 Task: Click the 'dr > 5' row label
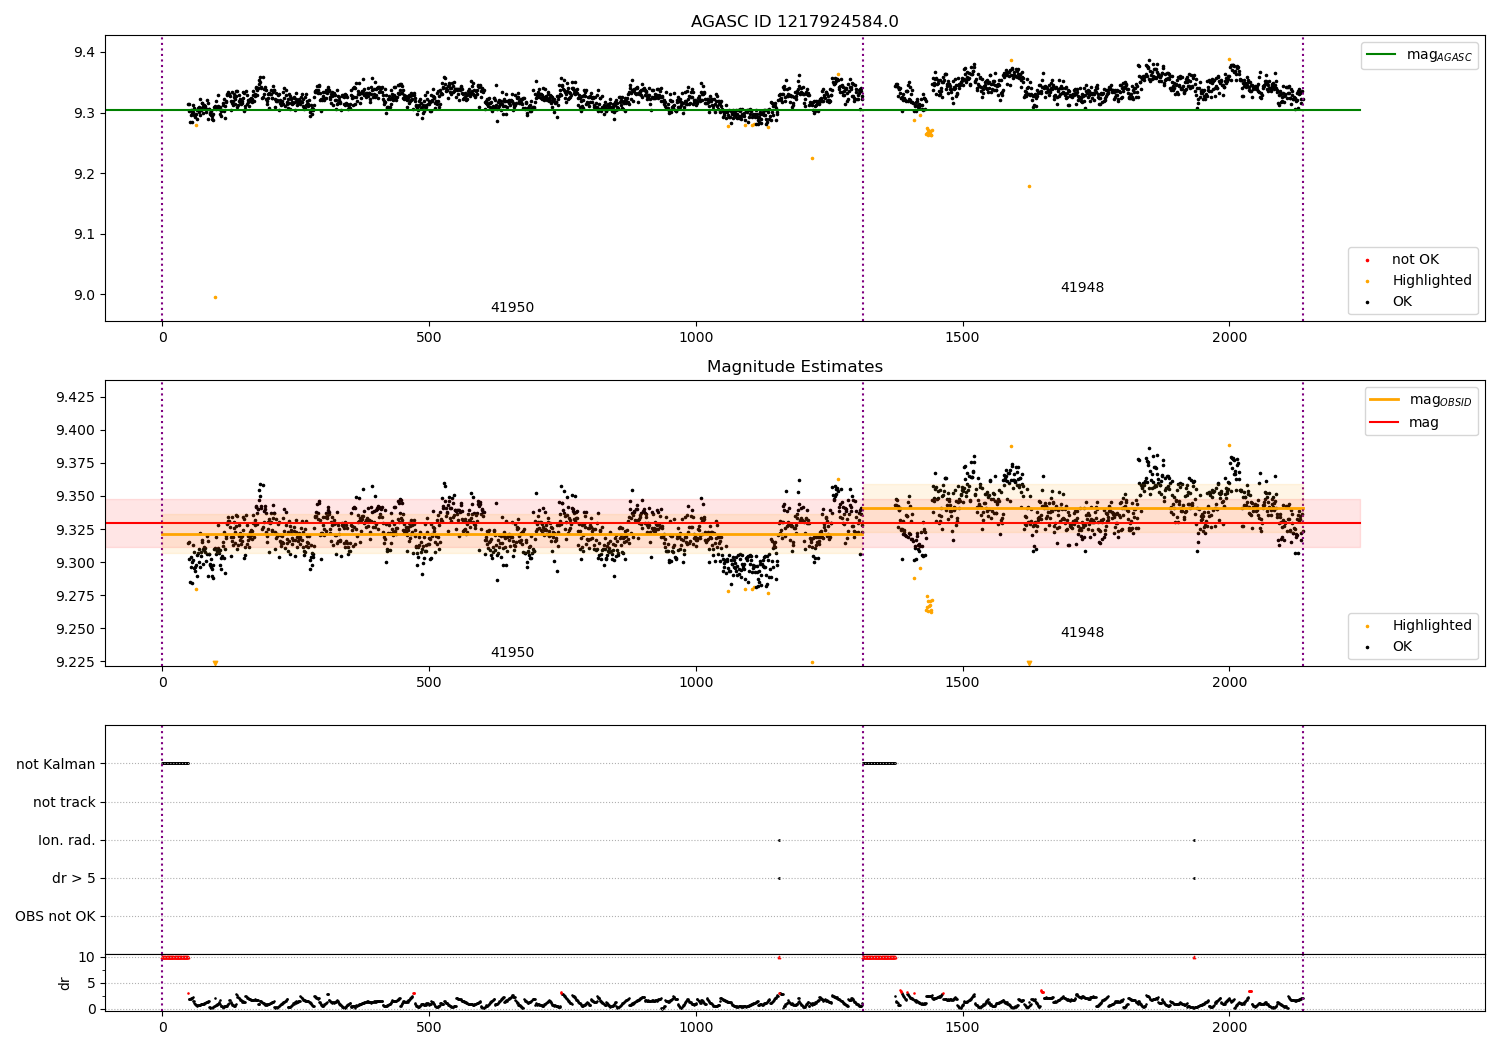tap(74, 878)
